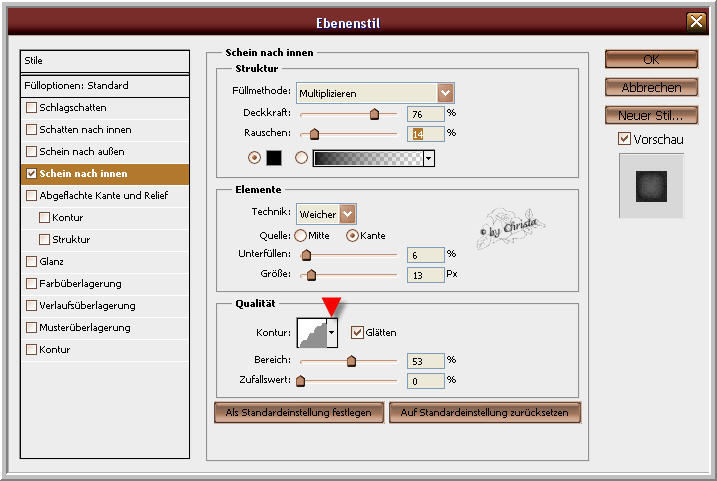Select the gradient radio button
This screenshot has height=481, width=717.
301,158
